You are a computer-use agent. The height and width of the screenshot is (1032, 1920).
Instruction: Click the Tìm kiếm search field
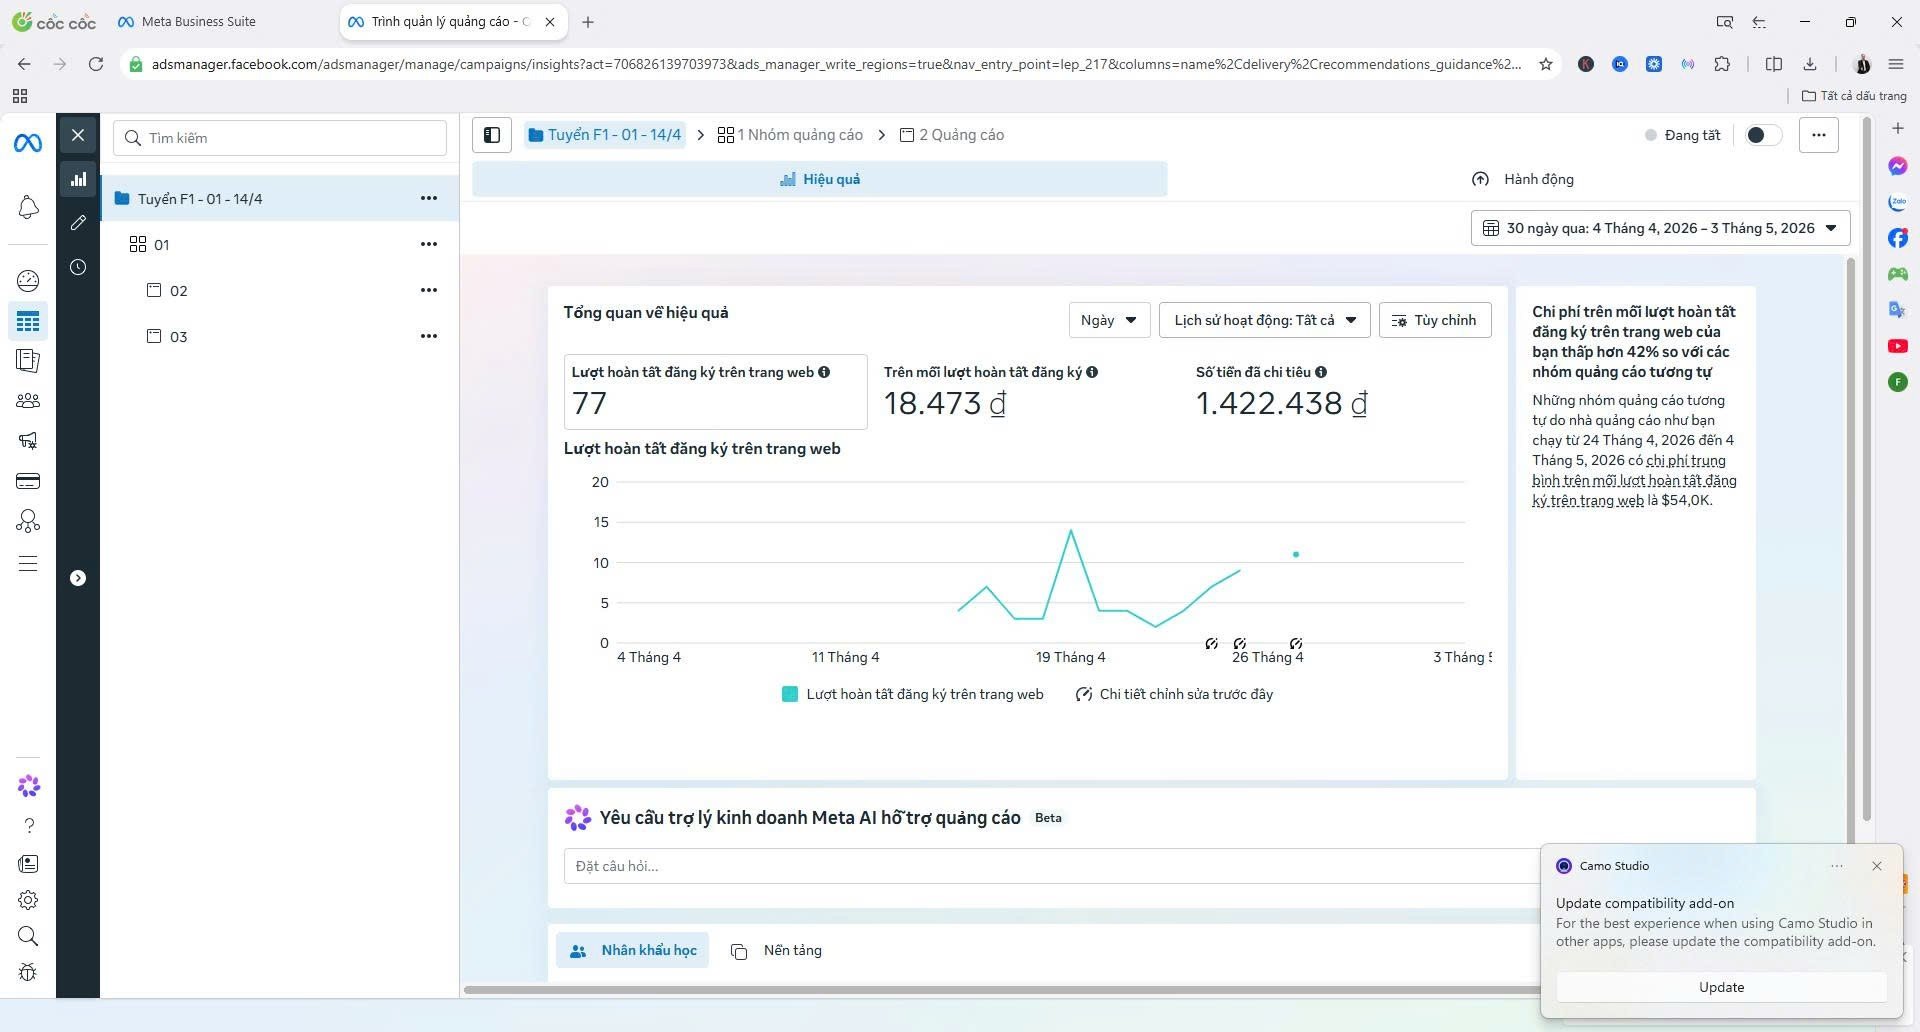tap(280, 138)
